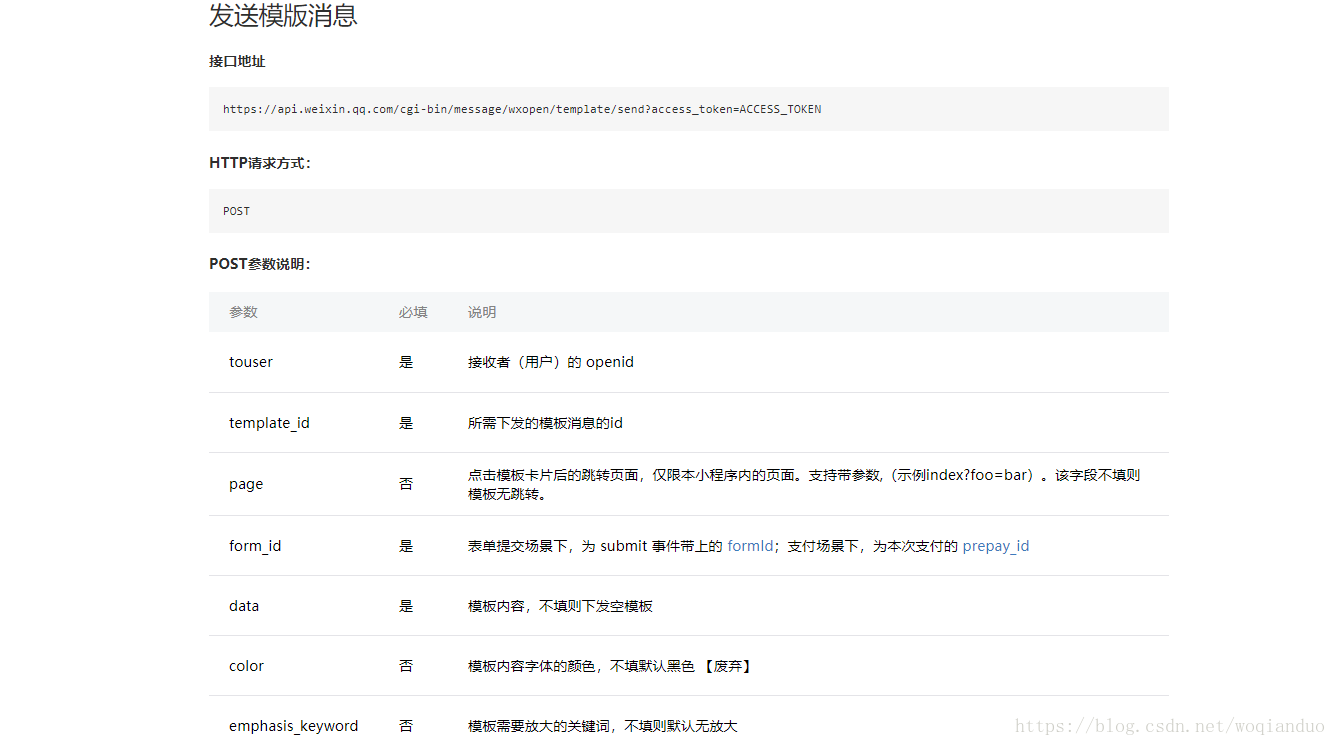Viewport: 1336px width, 746px height.
Task: Click the page description about 跳转页面
Action: click(804, 484)
